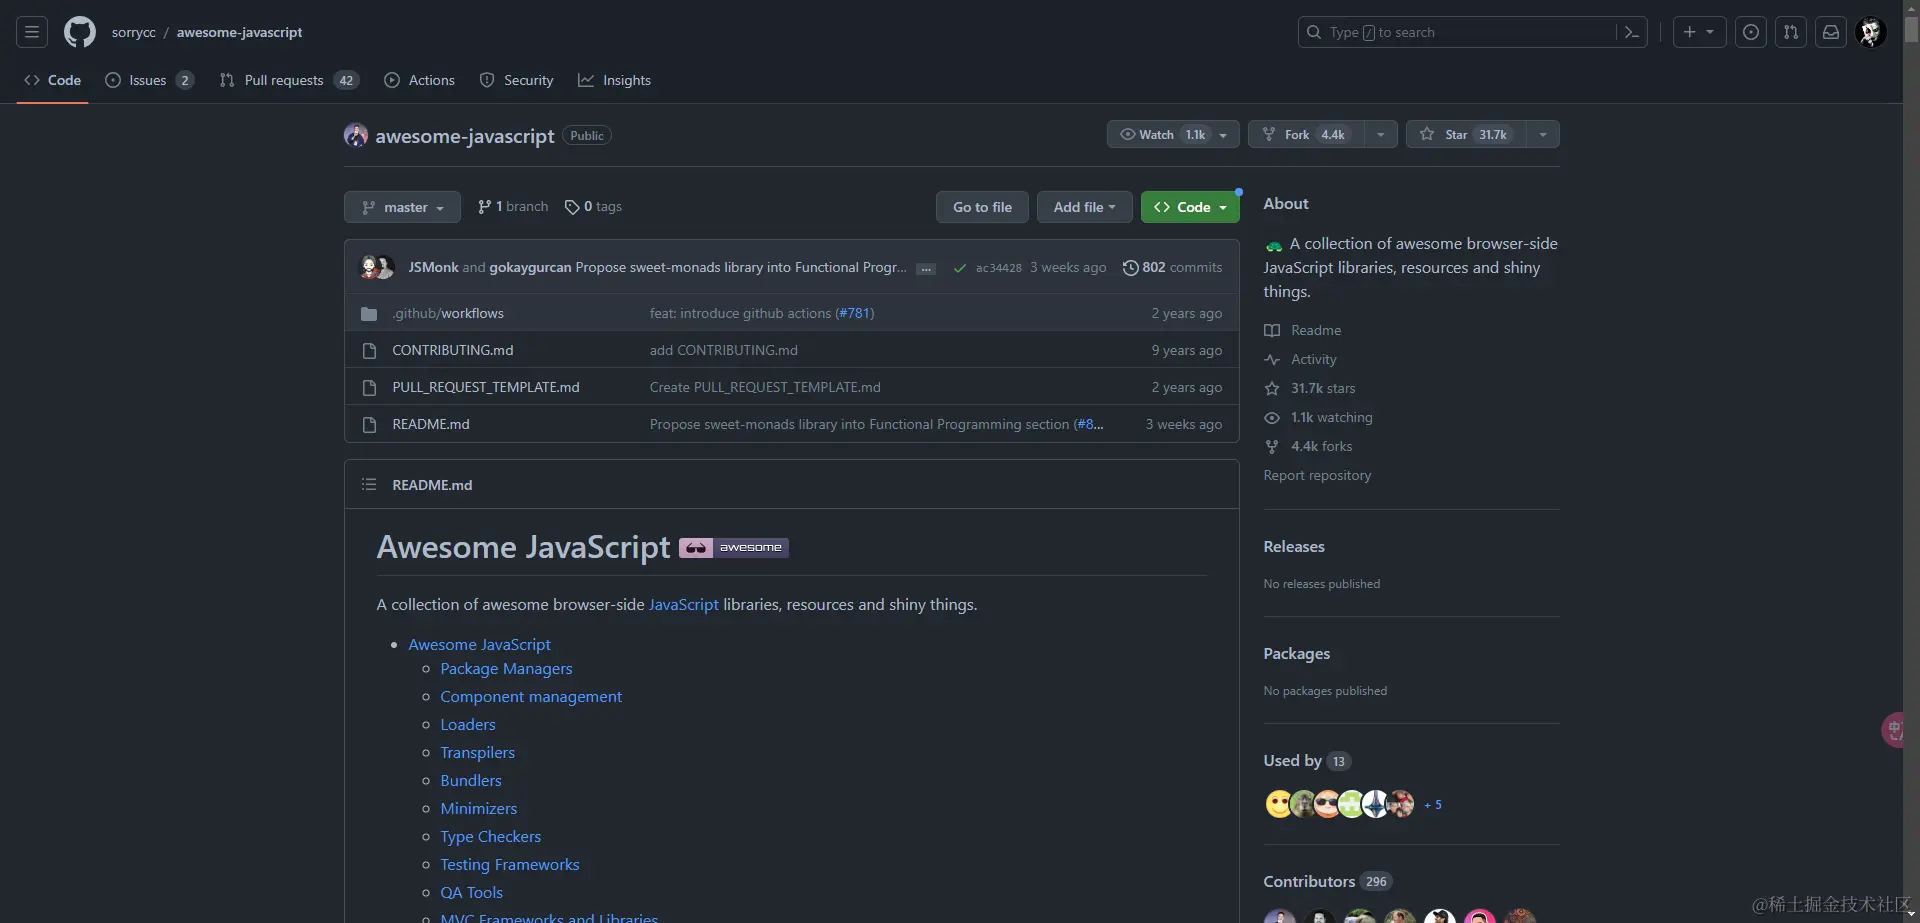Open the sorrycc owner link
This screenshot has height=923, width=1920.
[134, 32]
